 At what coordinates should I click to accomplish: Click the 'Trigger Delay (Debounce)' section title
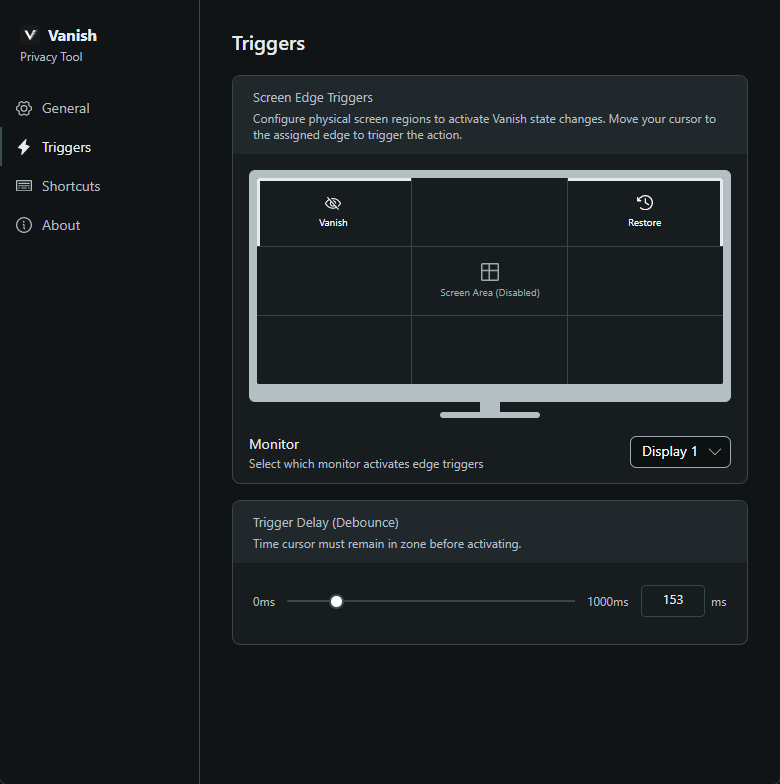326,522
